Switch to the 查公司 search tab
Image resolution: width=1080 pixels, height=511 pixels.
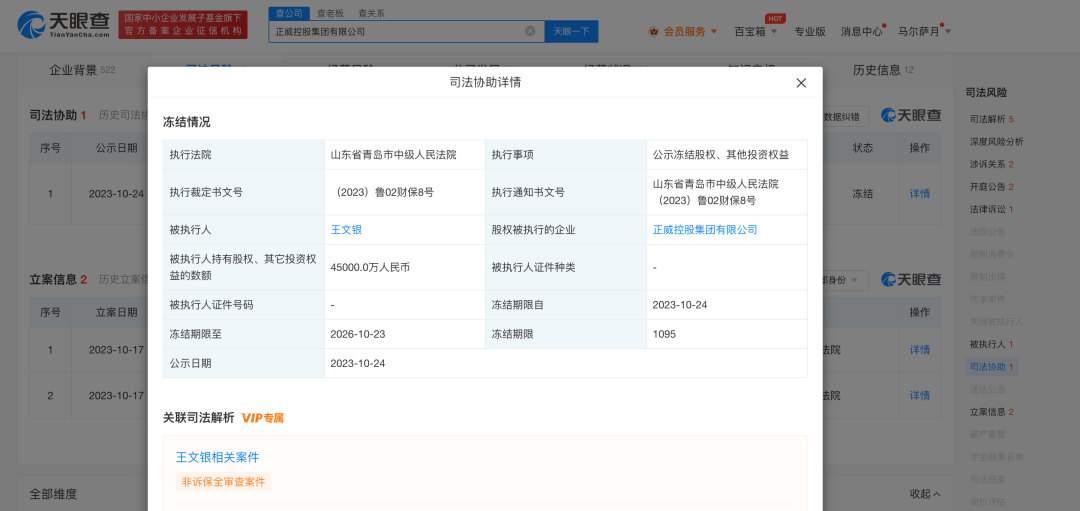point(289,13)
